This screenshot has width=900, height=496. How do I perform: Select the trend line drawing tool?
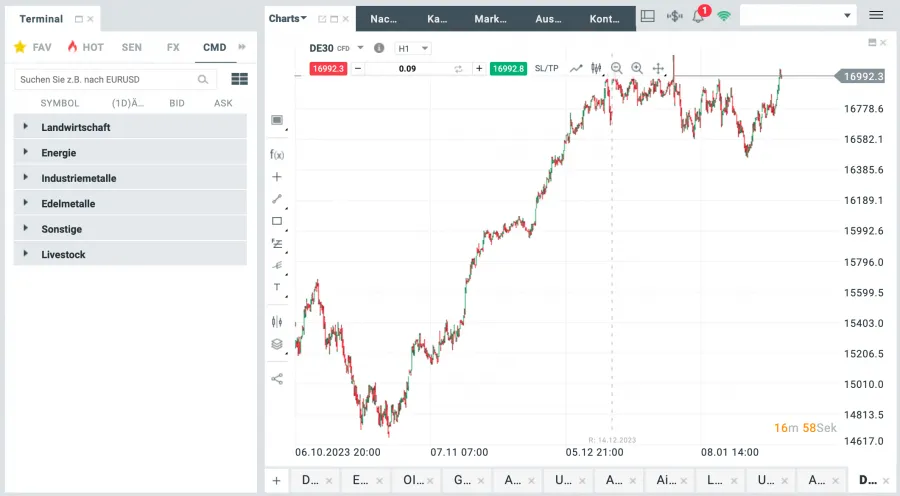[277, 198]
